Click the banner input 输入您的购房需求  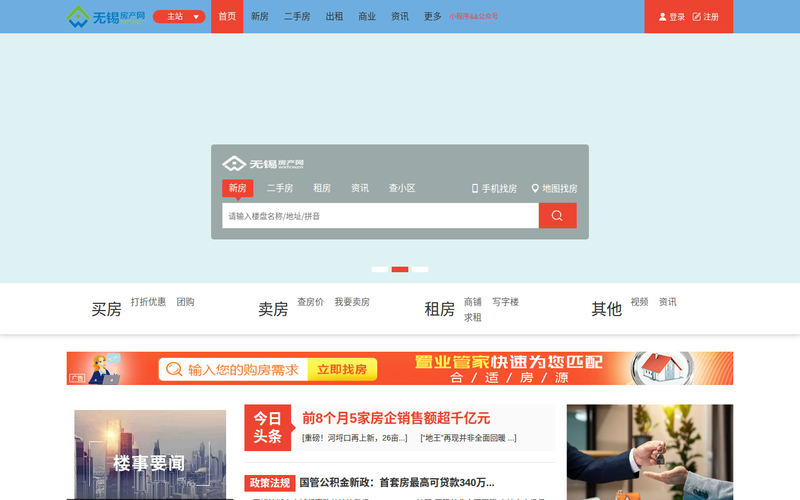click(x=234, y=369)
